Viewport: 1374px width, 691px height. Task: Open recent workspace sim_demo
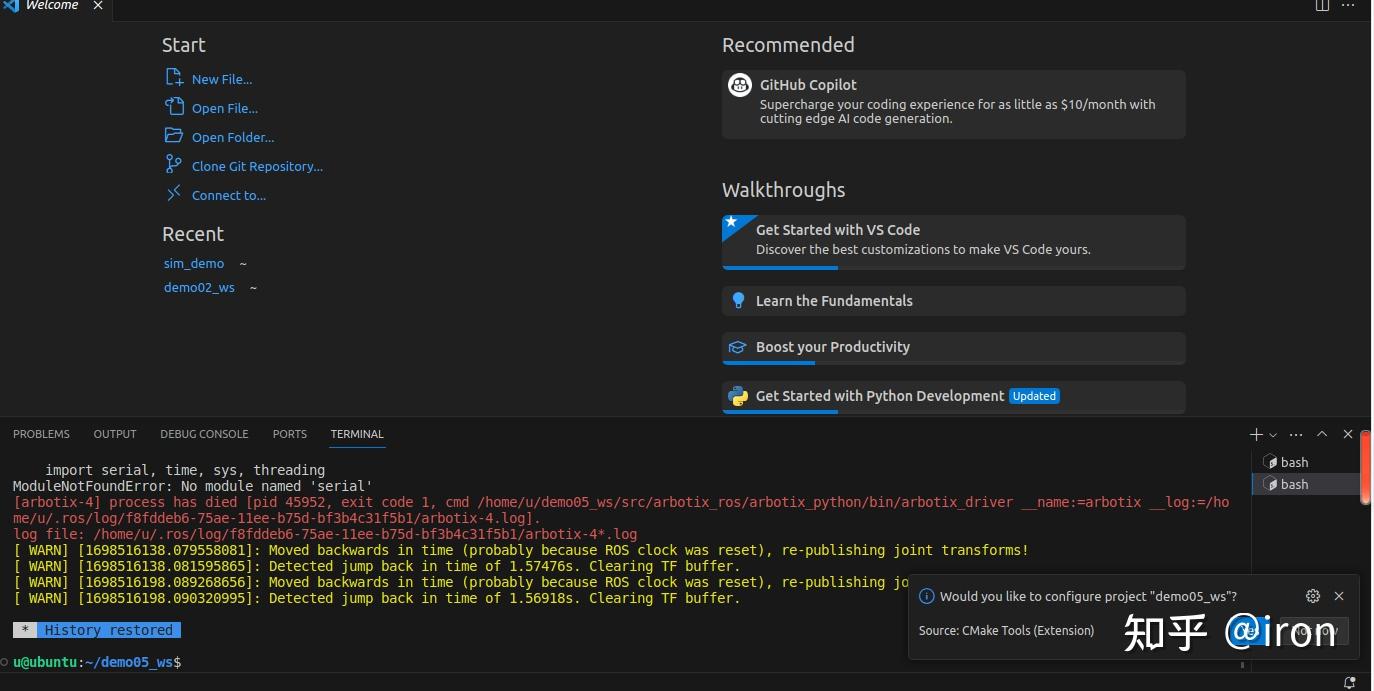193,263
